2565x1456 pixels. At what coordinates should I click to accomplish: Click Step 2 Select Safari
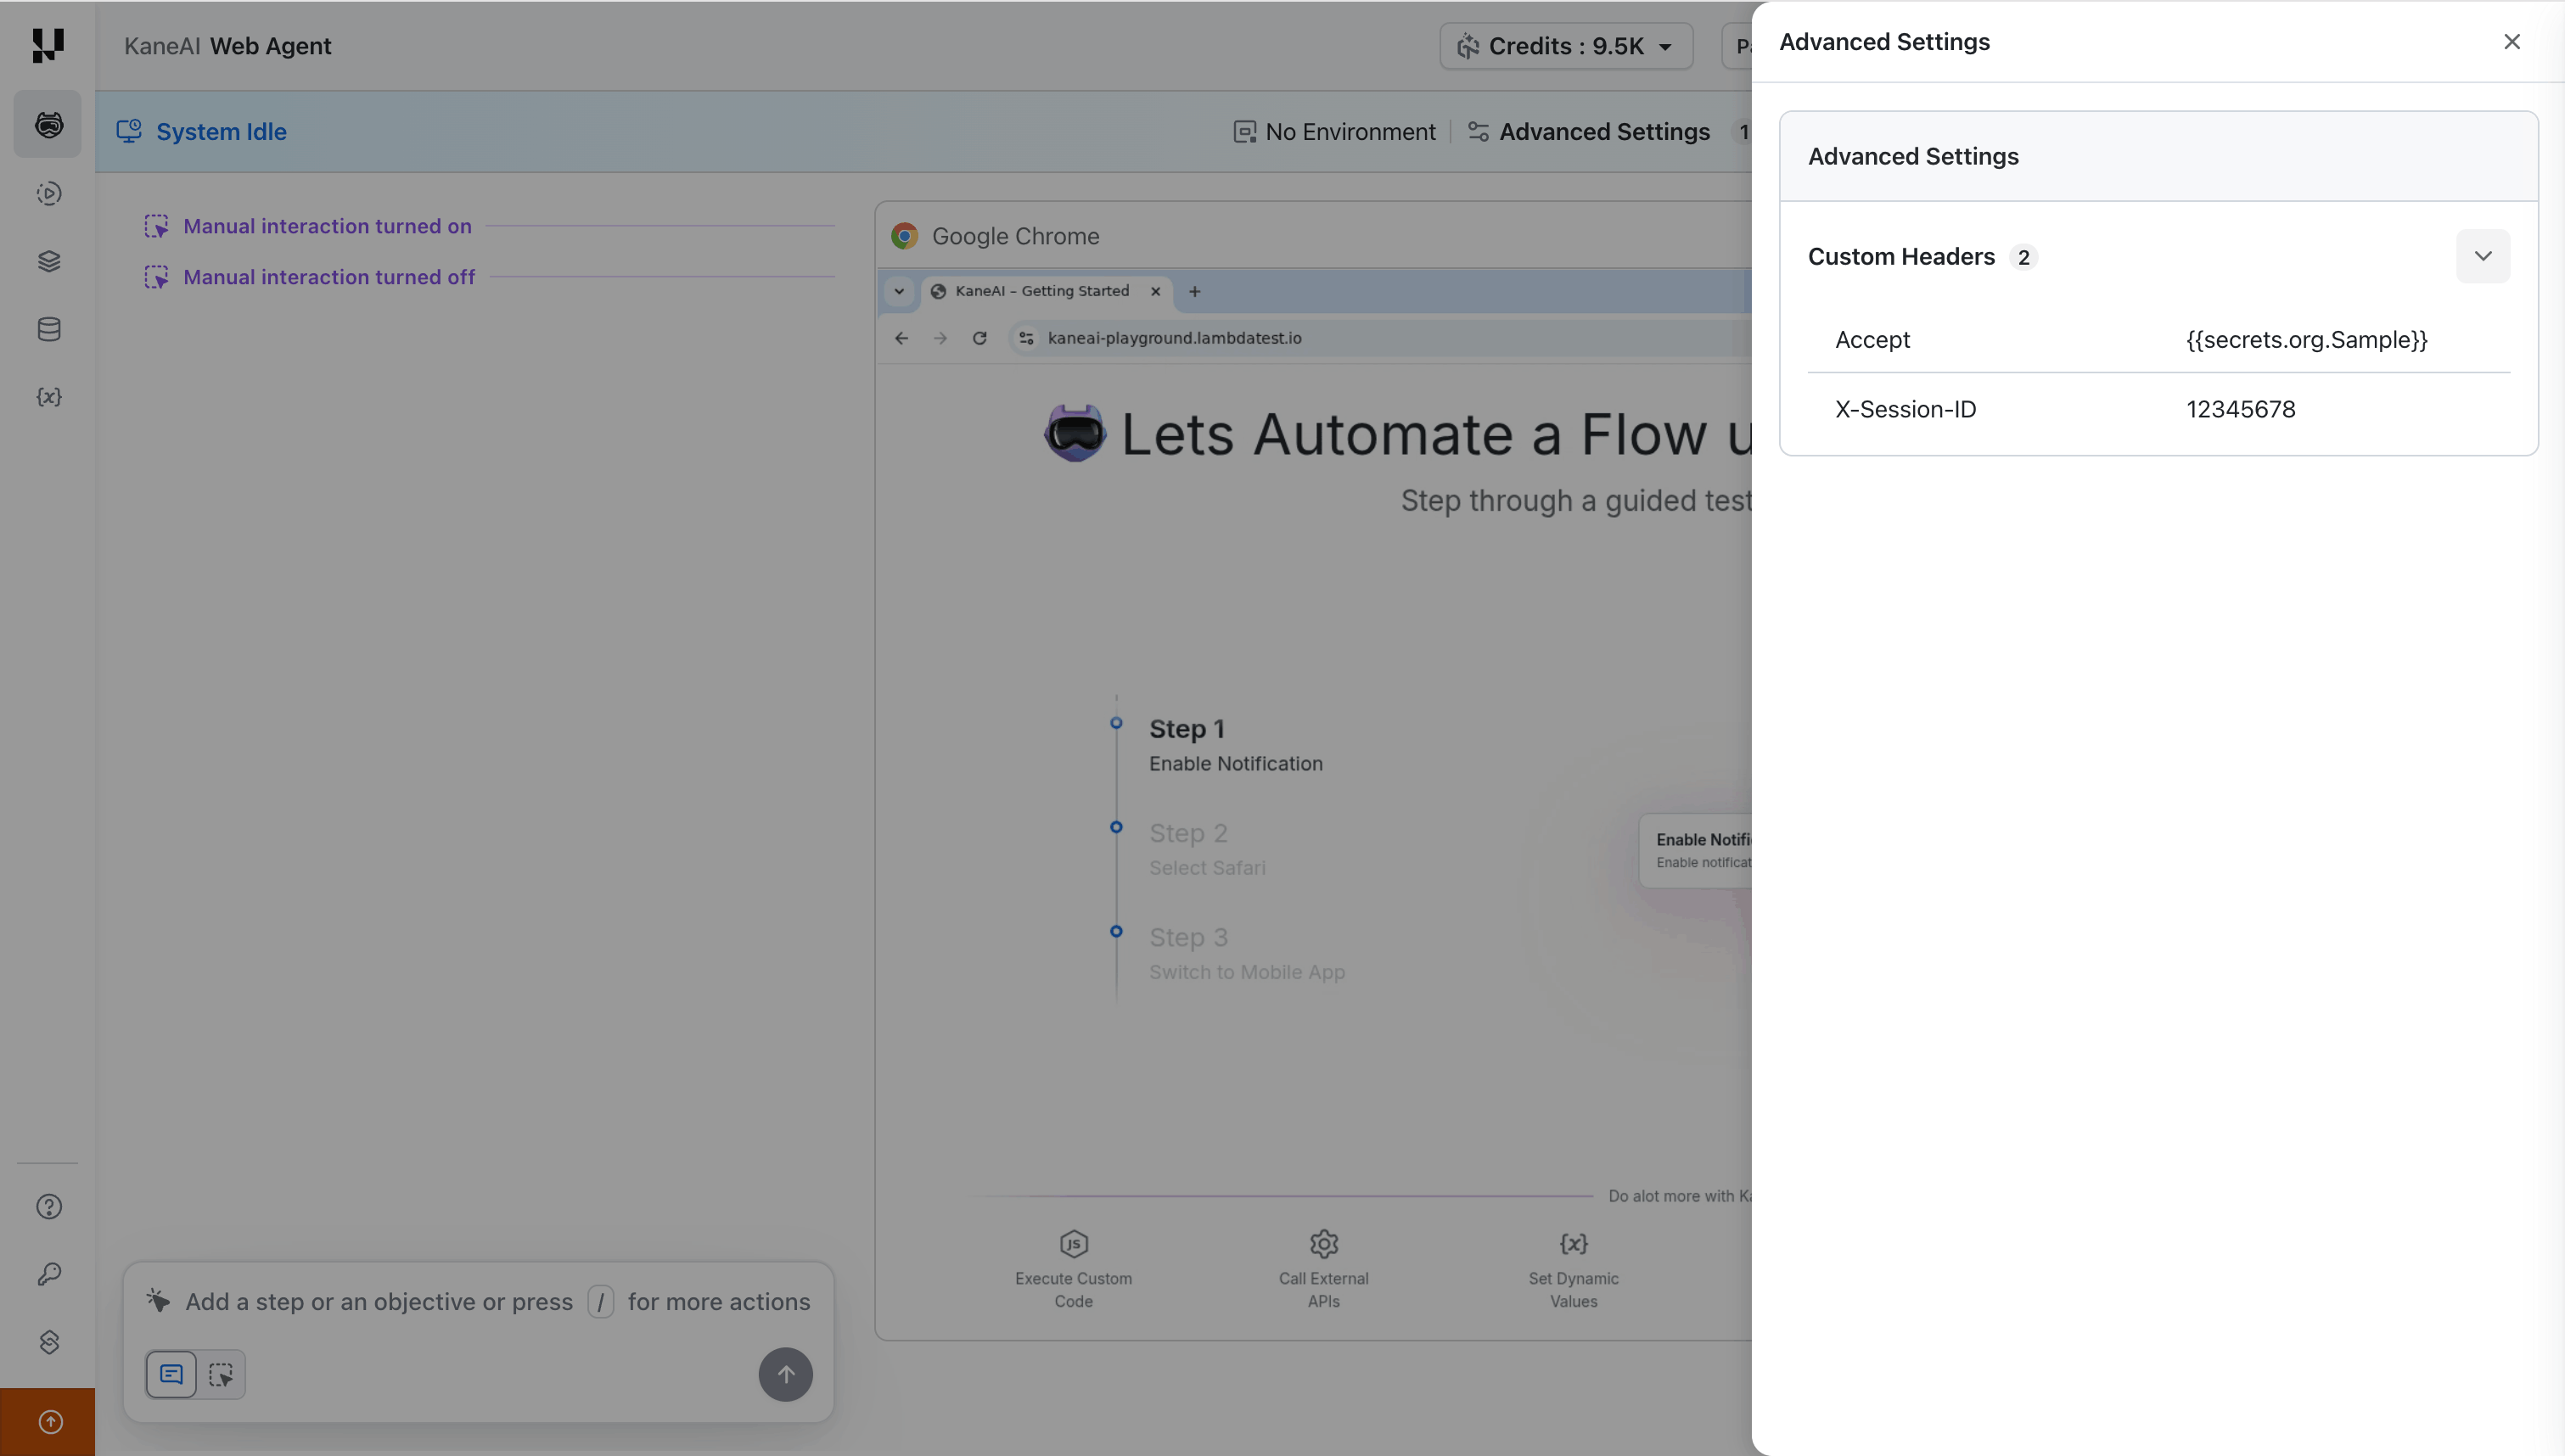(1207, 849)
